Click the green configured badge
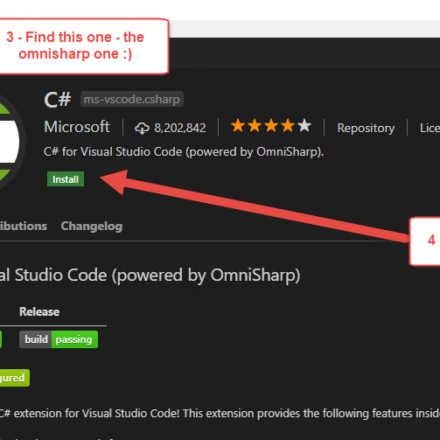The height and width of the screenshot is (440, 440). (x=15, y=378)
